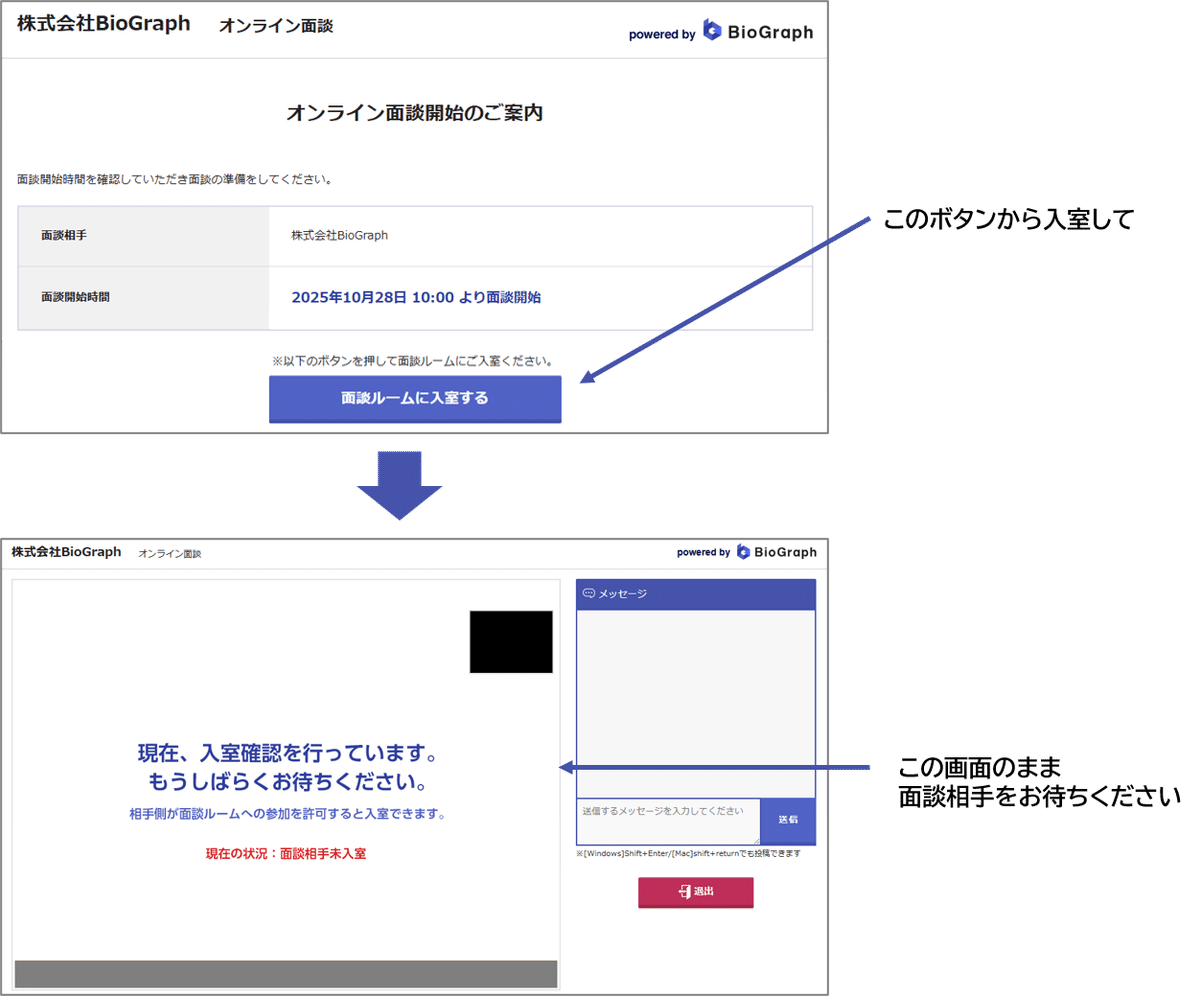
Task: Click the BioGraph hexagon logo in top header
Action: point(711,31)
